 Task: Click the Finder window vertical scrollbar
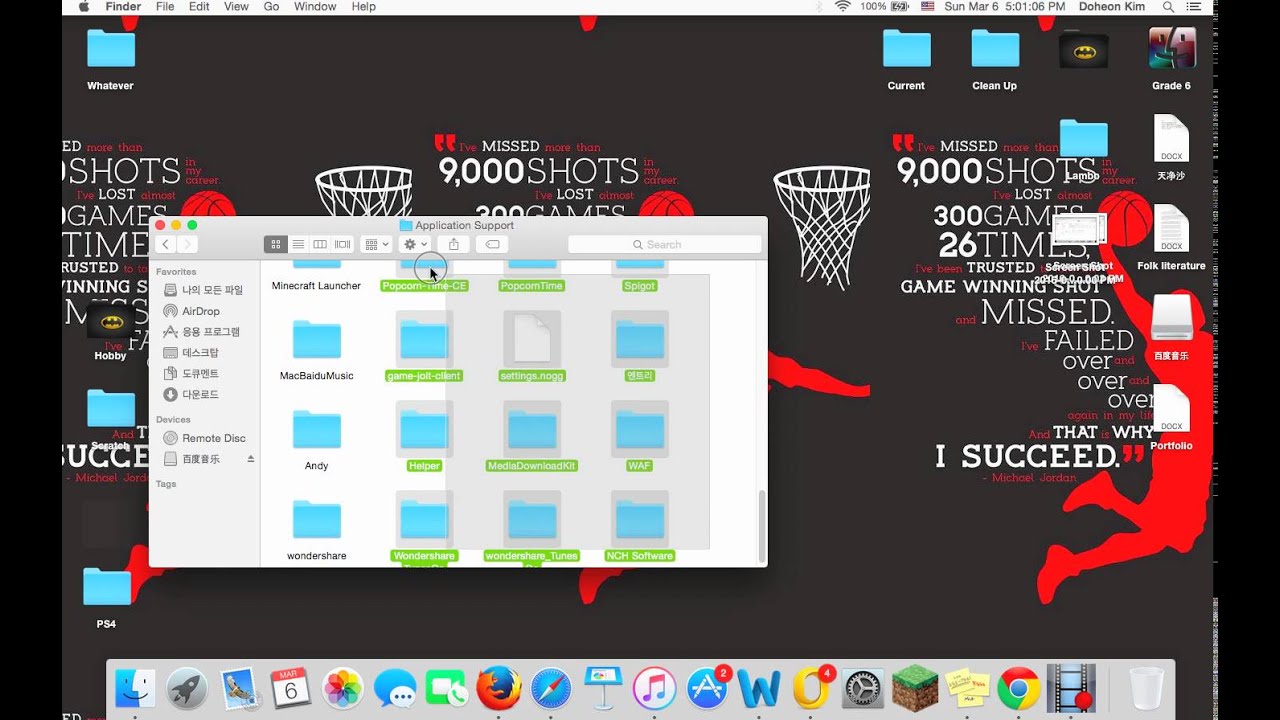pyautogui.click(x=761, y=525)
